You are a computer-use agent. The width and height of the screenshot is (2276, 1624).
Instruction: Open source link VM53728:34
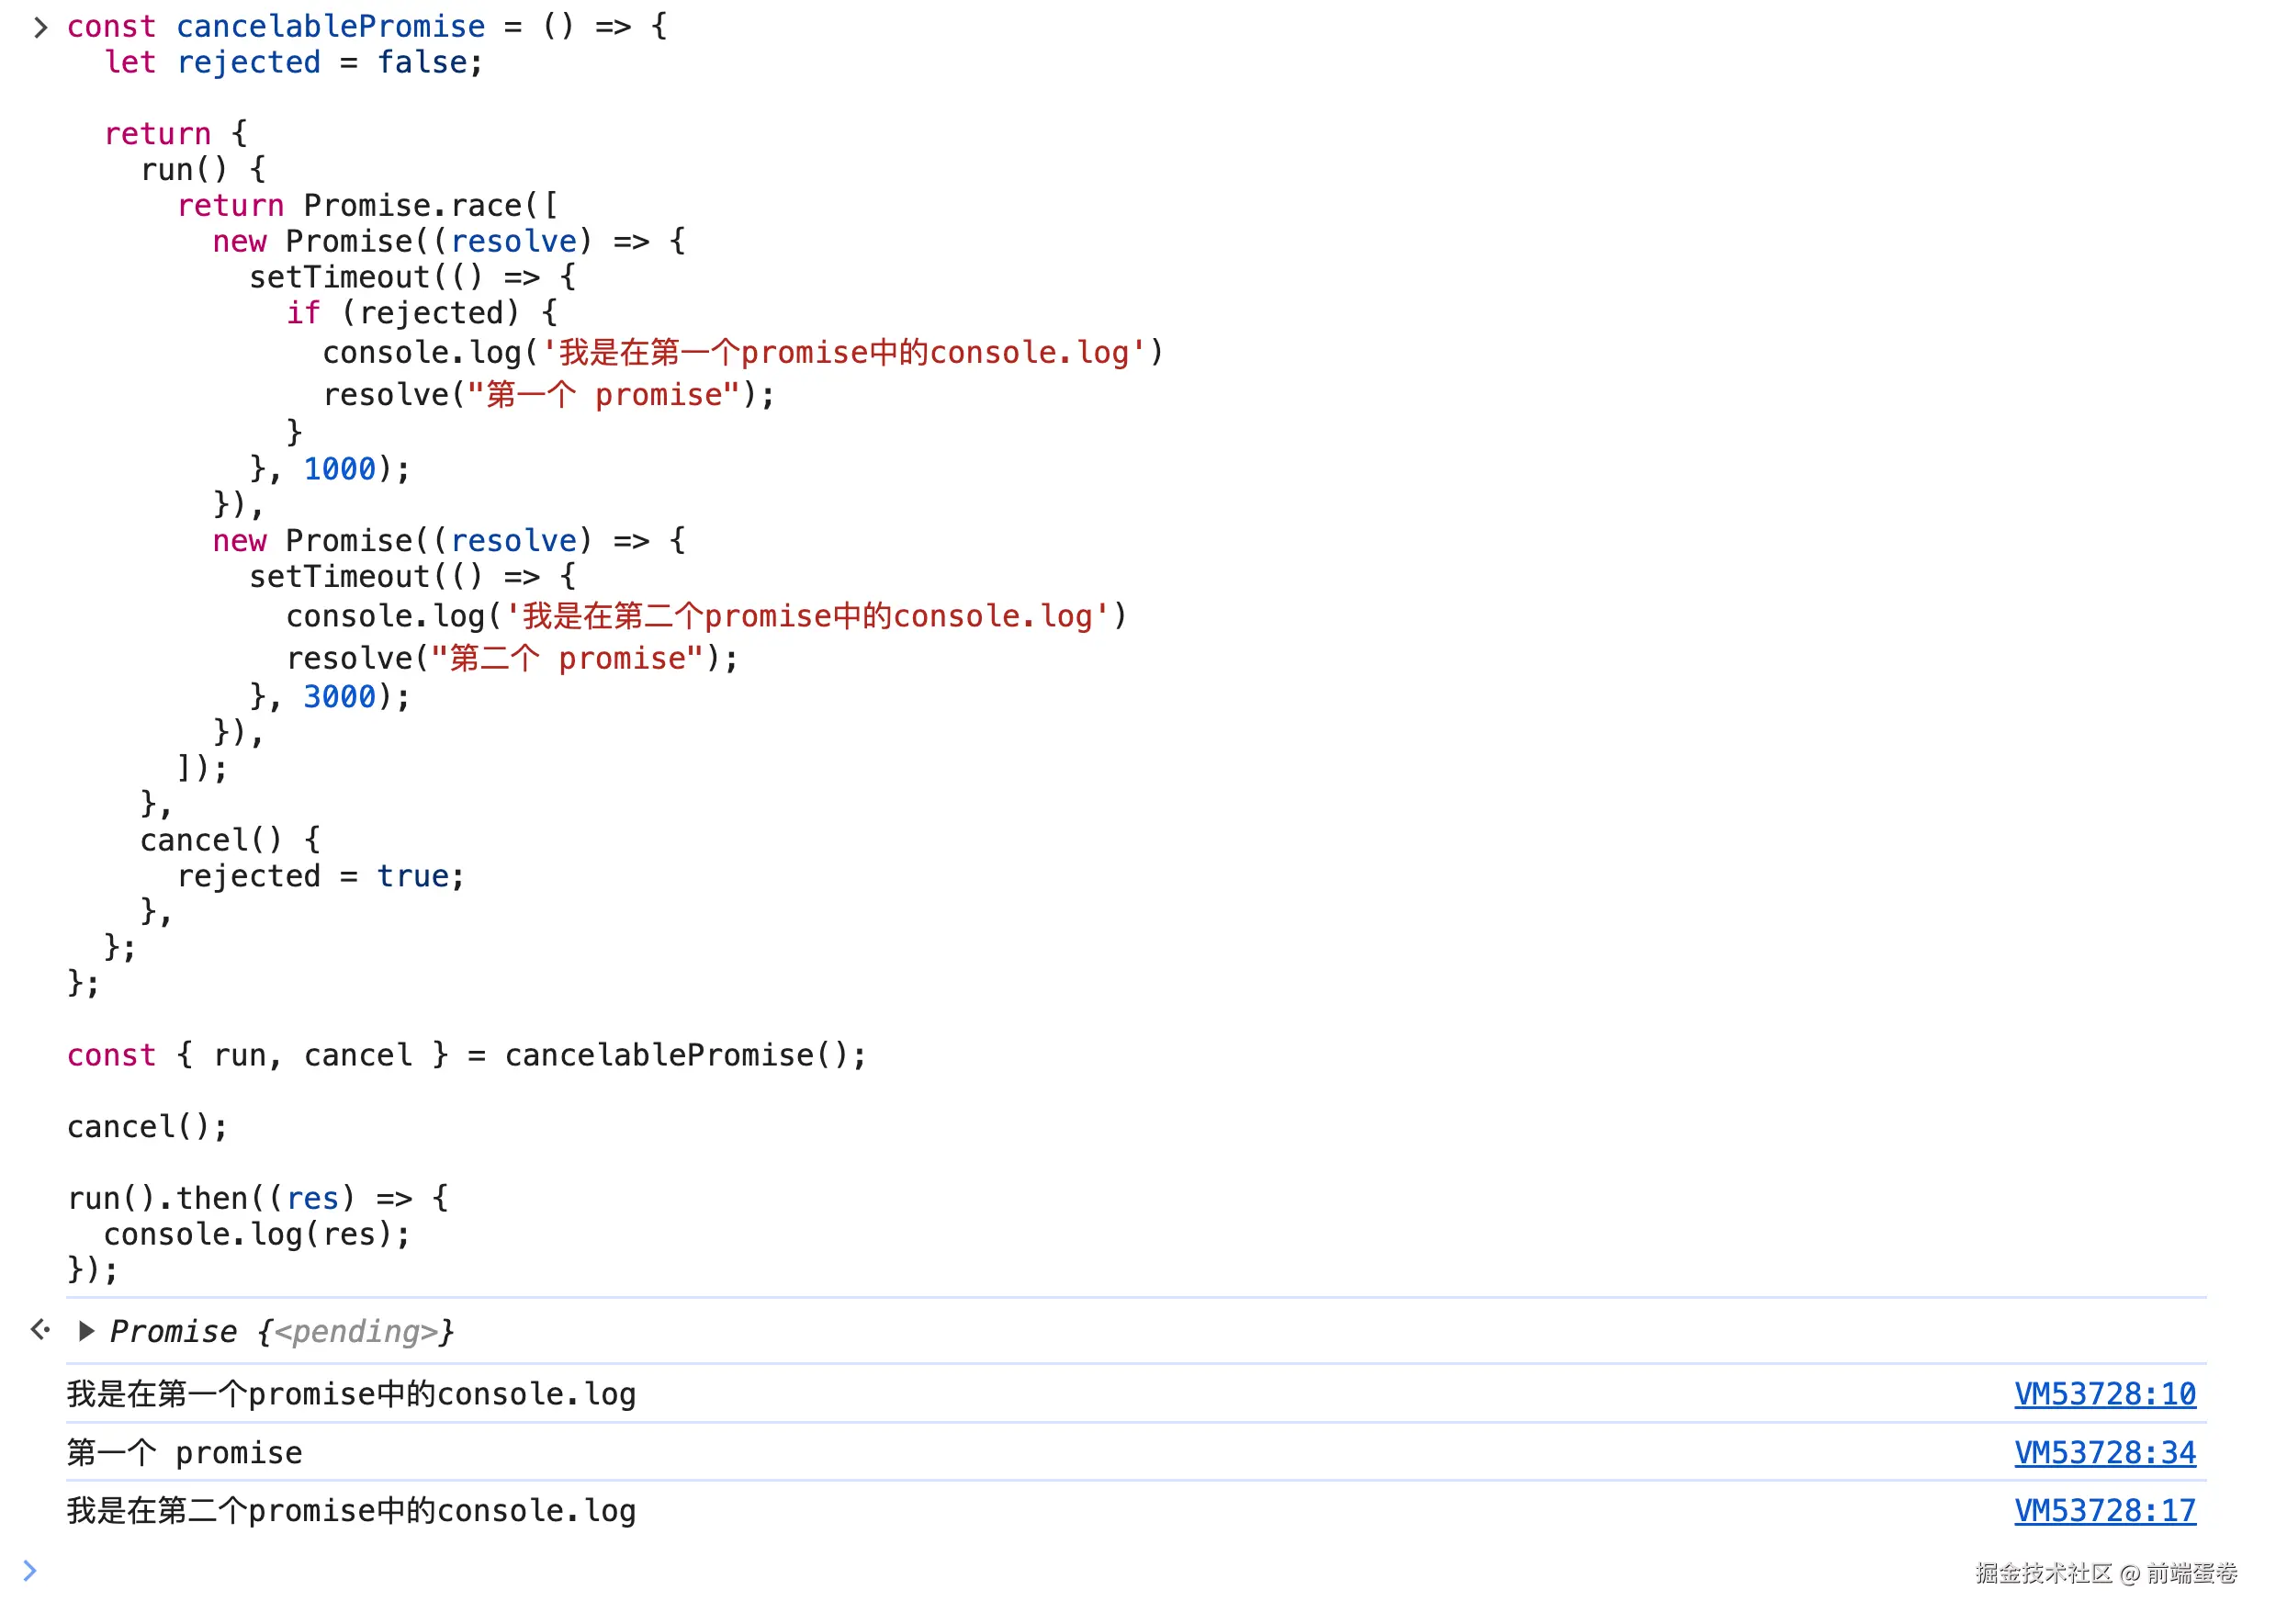pyautogui.click(x=2104, y=1452)
